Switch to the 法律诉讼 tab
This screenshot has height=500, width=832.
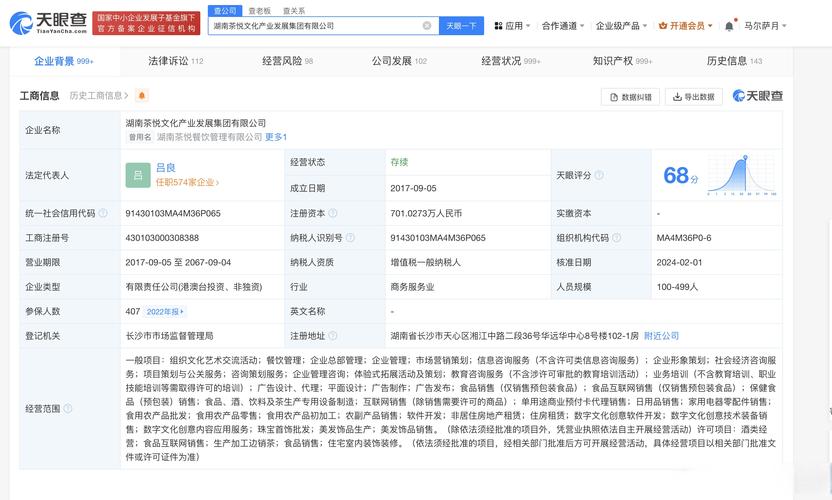[x=176, y=61]
